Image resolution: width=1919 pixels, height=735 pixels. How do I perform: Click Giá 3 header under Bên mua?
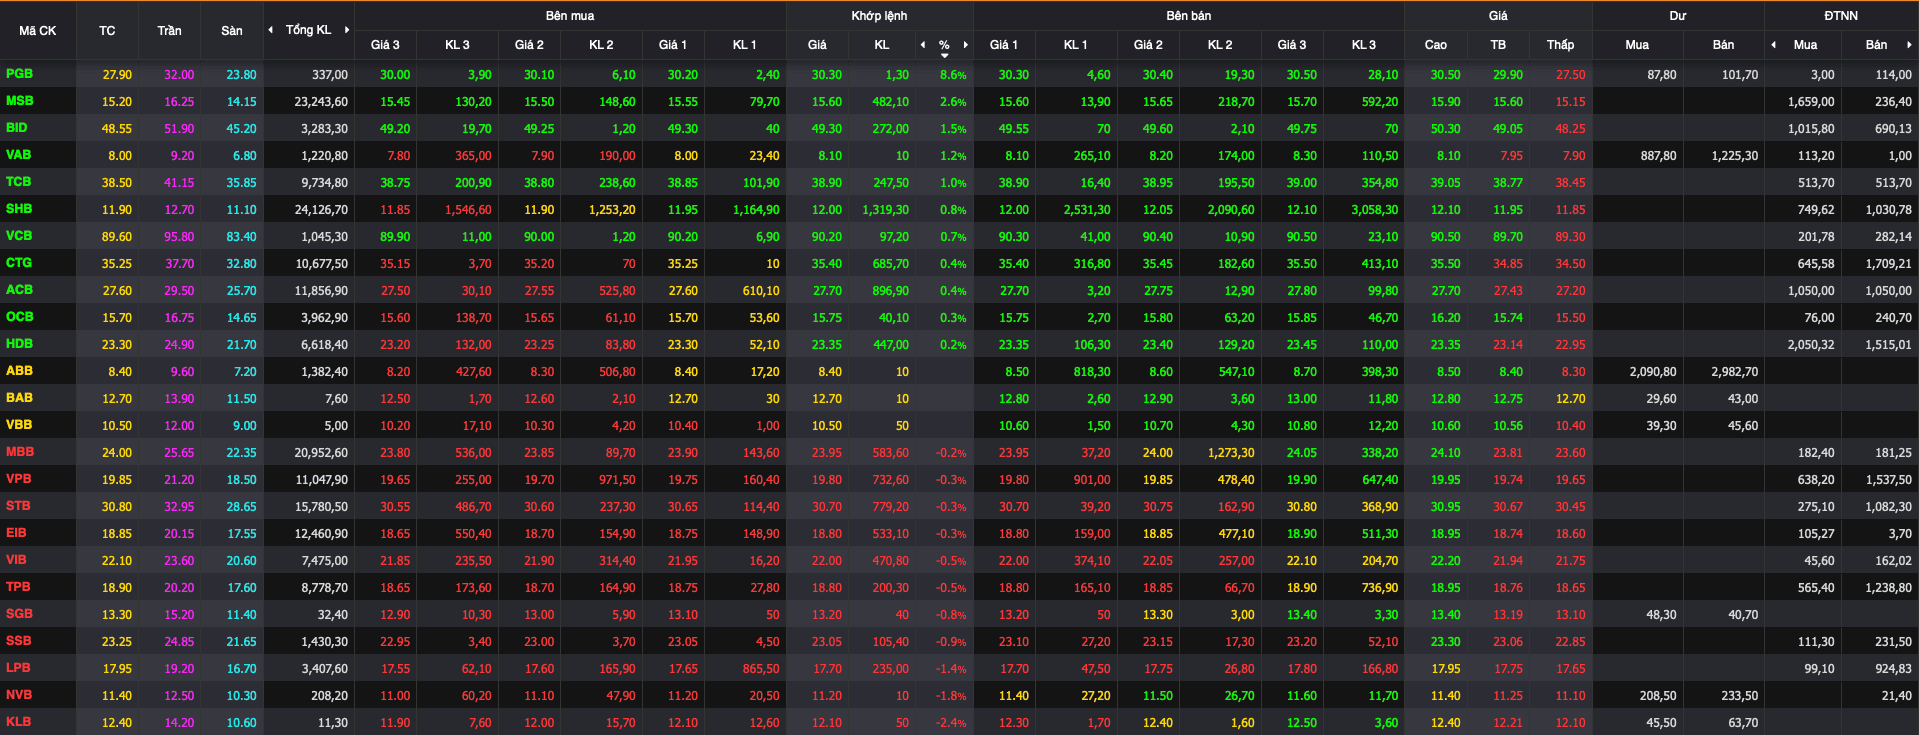pos(385,45)
